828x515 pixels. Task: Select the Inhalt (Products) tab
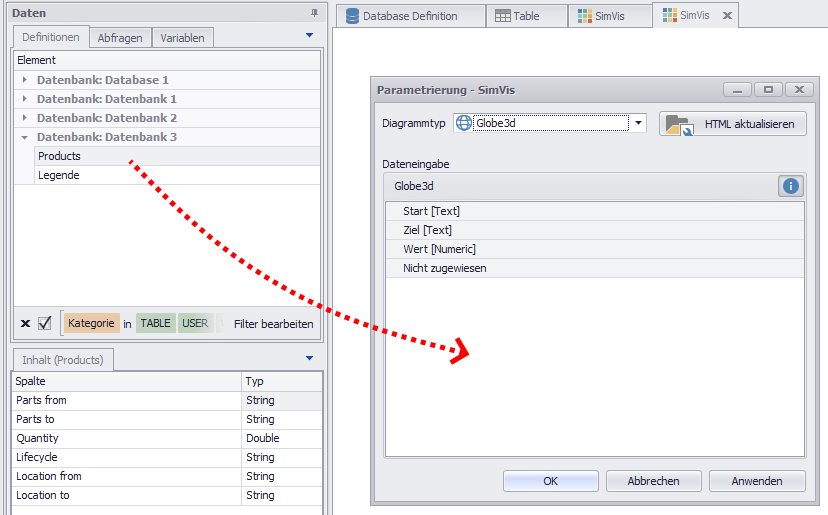click(63, 360)
